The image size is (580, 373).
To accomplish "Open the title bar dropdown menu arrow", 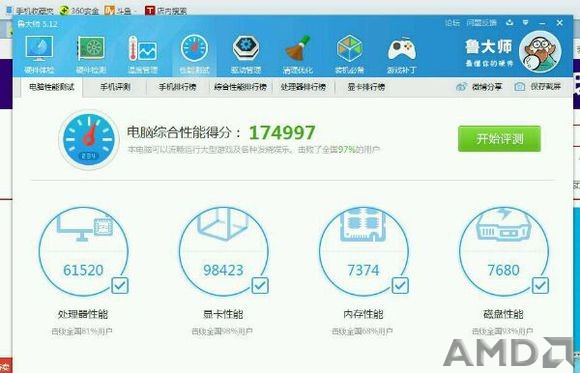I will (525, 23).
